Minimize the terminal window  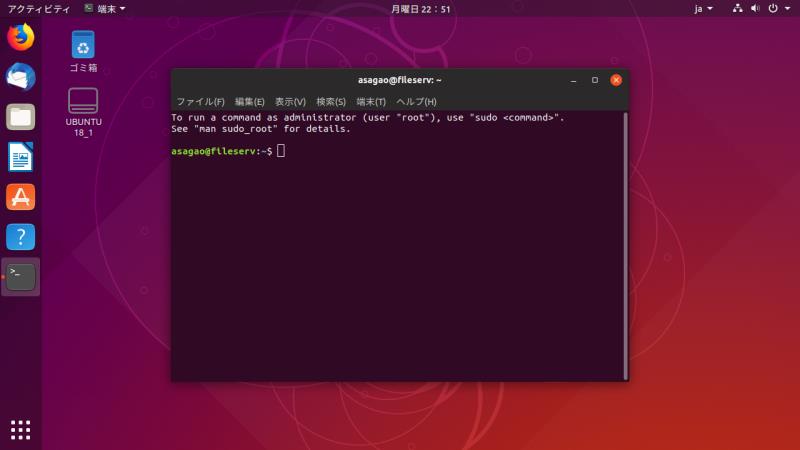point(573,80)
